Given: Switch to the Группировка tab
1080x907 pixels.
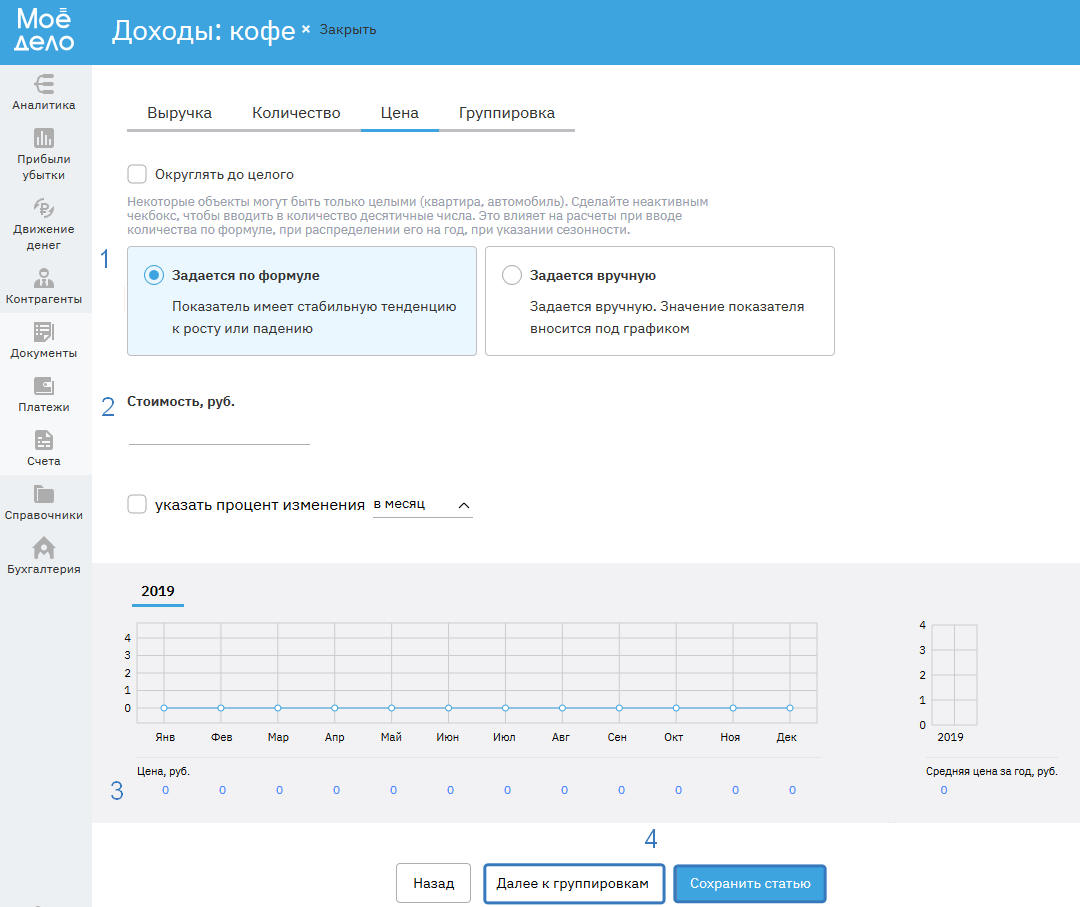Looking at the screenshot, I should coord(507,113).
